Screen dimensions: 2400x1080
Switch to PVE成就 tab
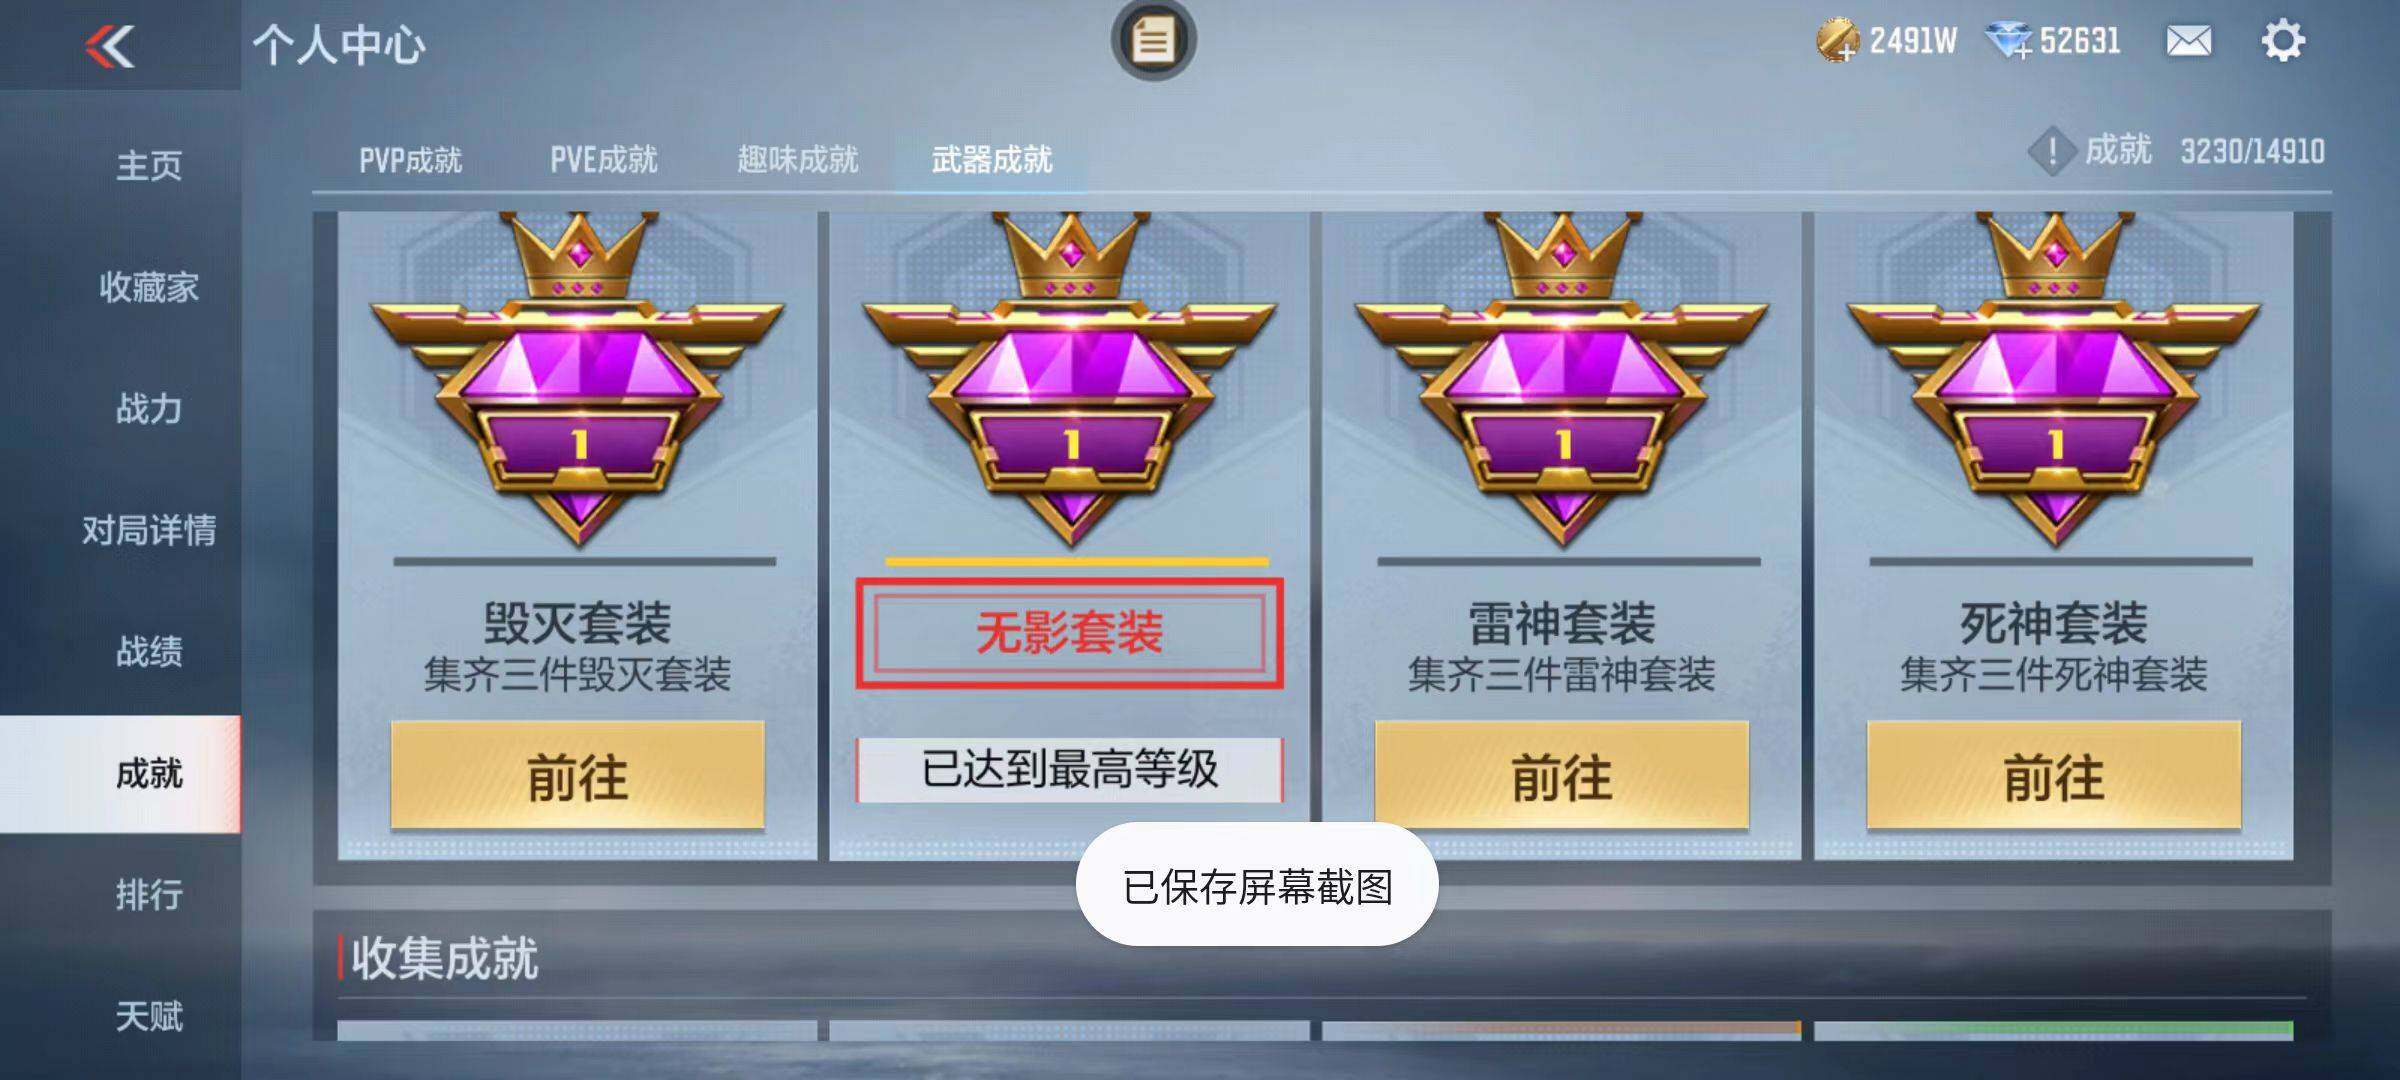click(x=603, y=159)
